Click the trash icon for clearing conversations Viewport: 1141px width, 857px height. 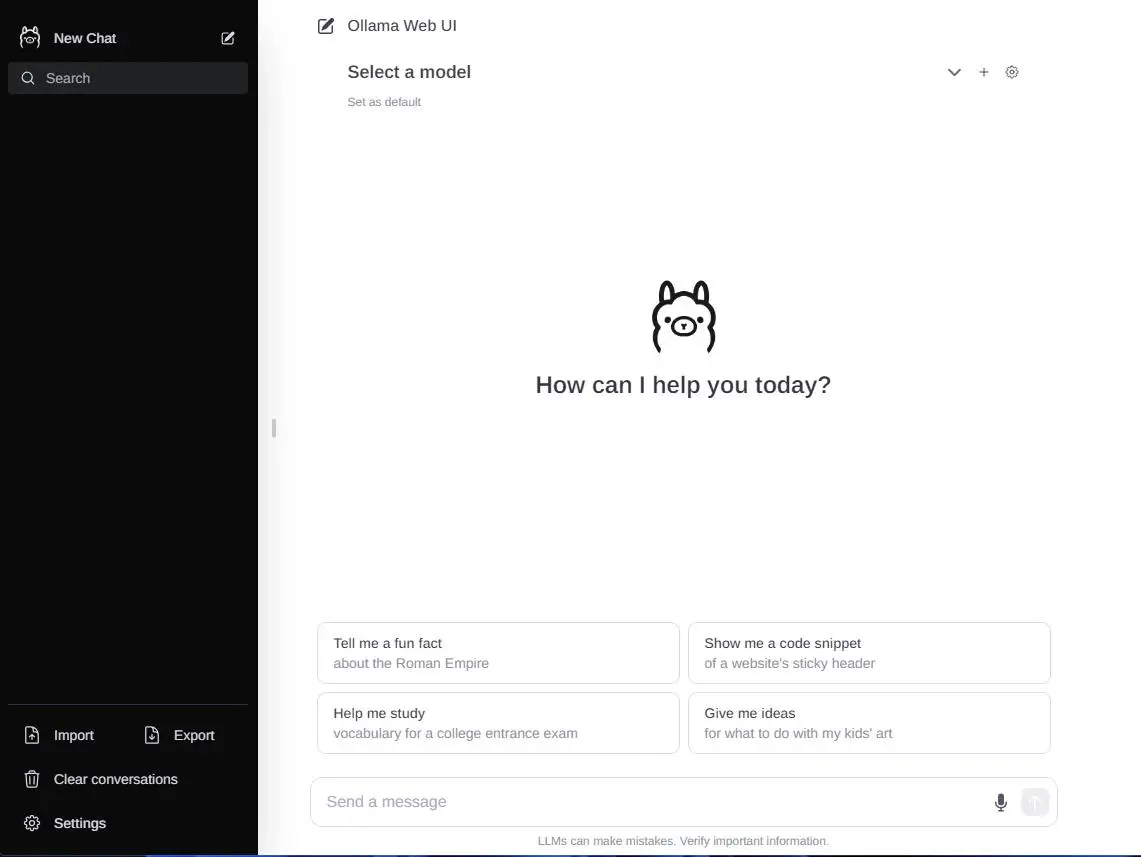click(x=32, y=779)
